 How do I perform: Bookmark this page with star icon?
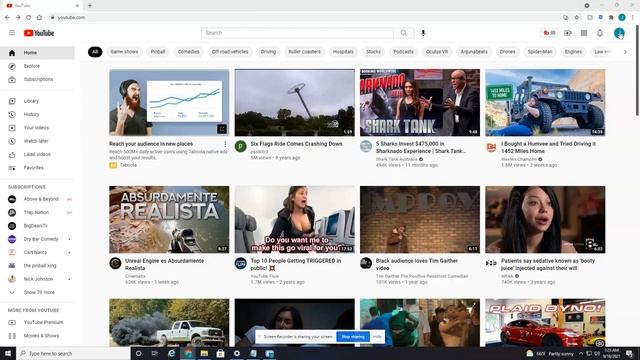577,18
